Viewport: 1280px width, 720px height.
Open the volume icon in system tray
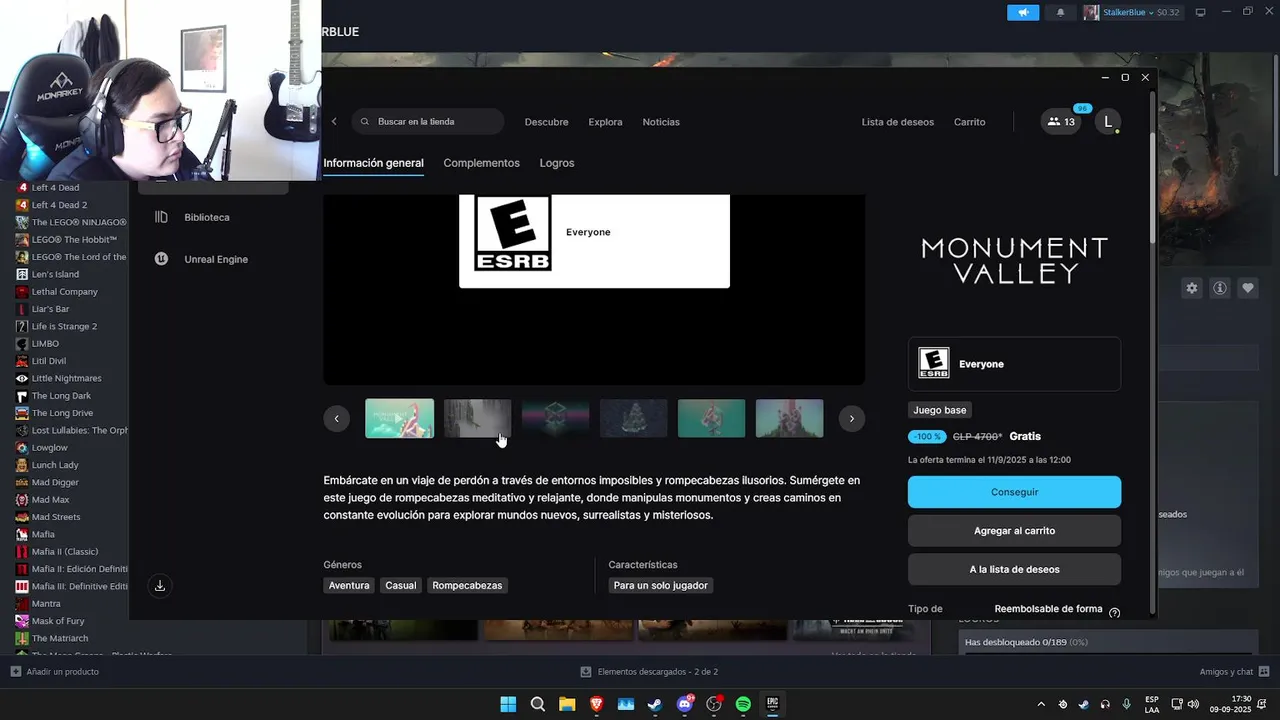[x=1193, y=704]
